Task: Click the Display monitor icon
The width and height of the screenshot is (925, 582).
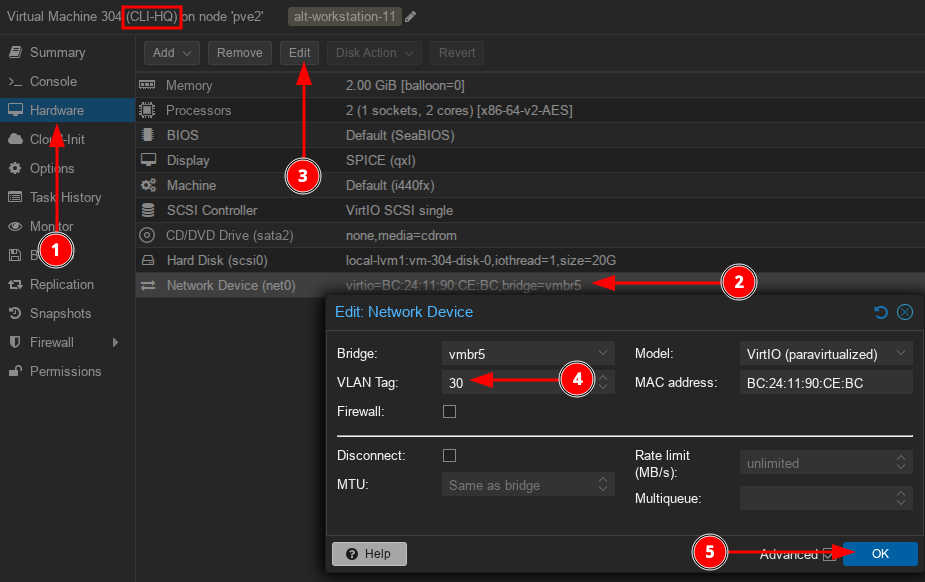Action: pos(148,160)
